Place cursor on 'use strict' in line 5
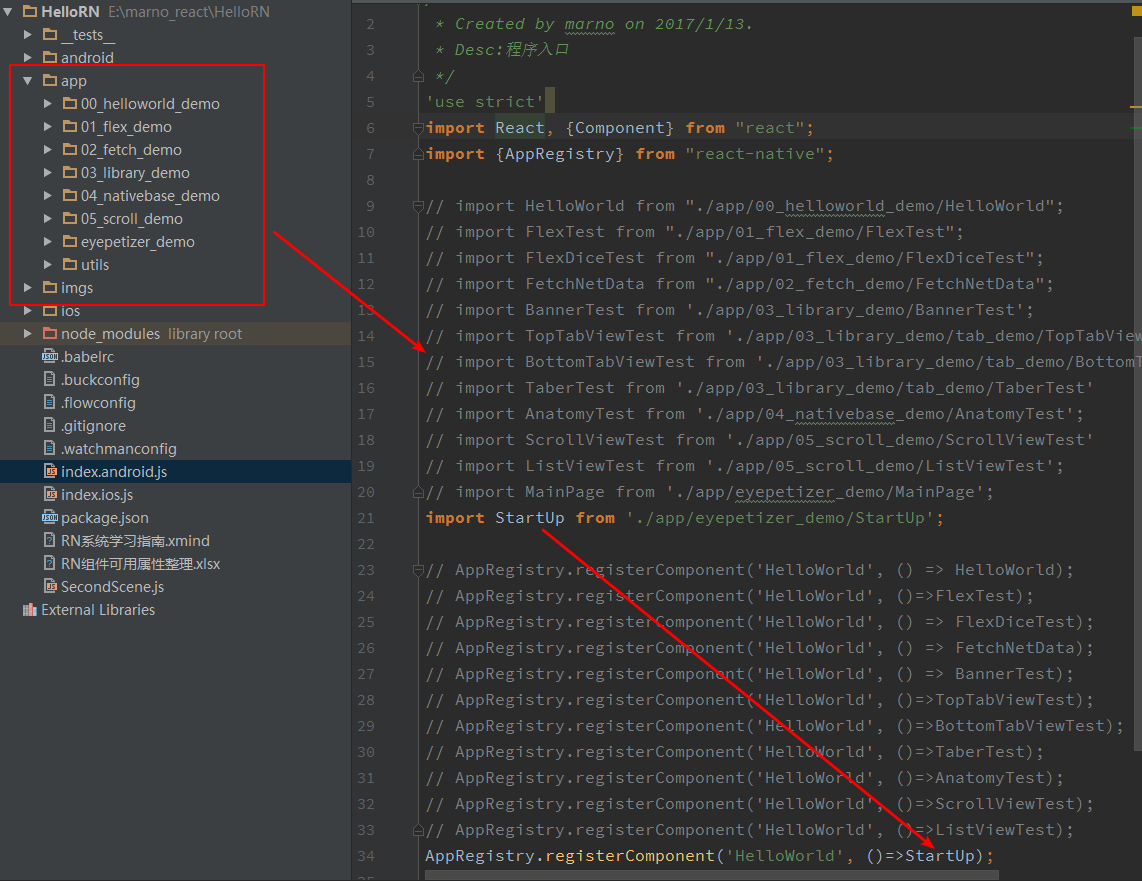Viewport: 1142px width, 881px height. point(484,102)
